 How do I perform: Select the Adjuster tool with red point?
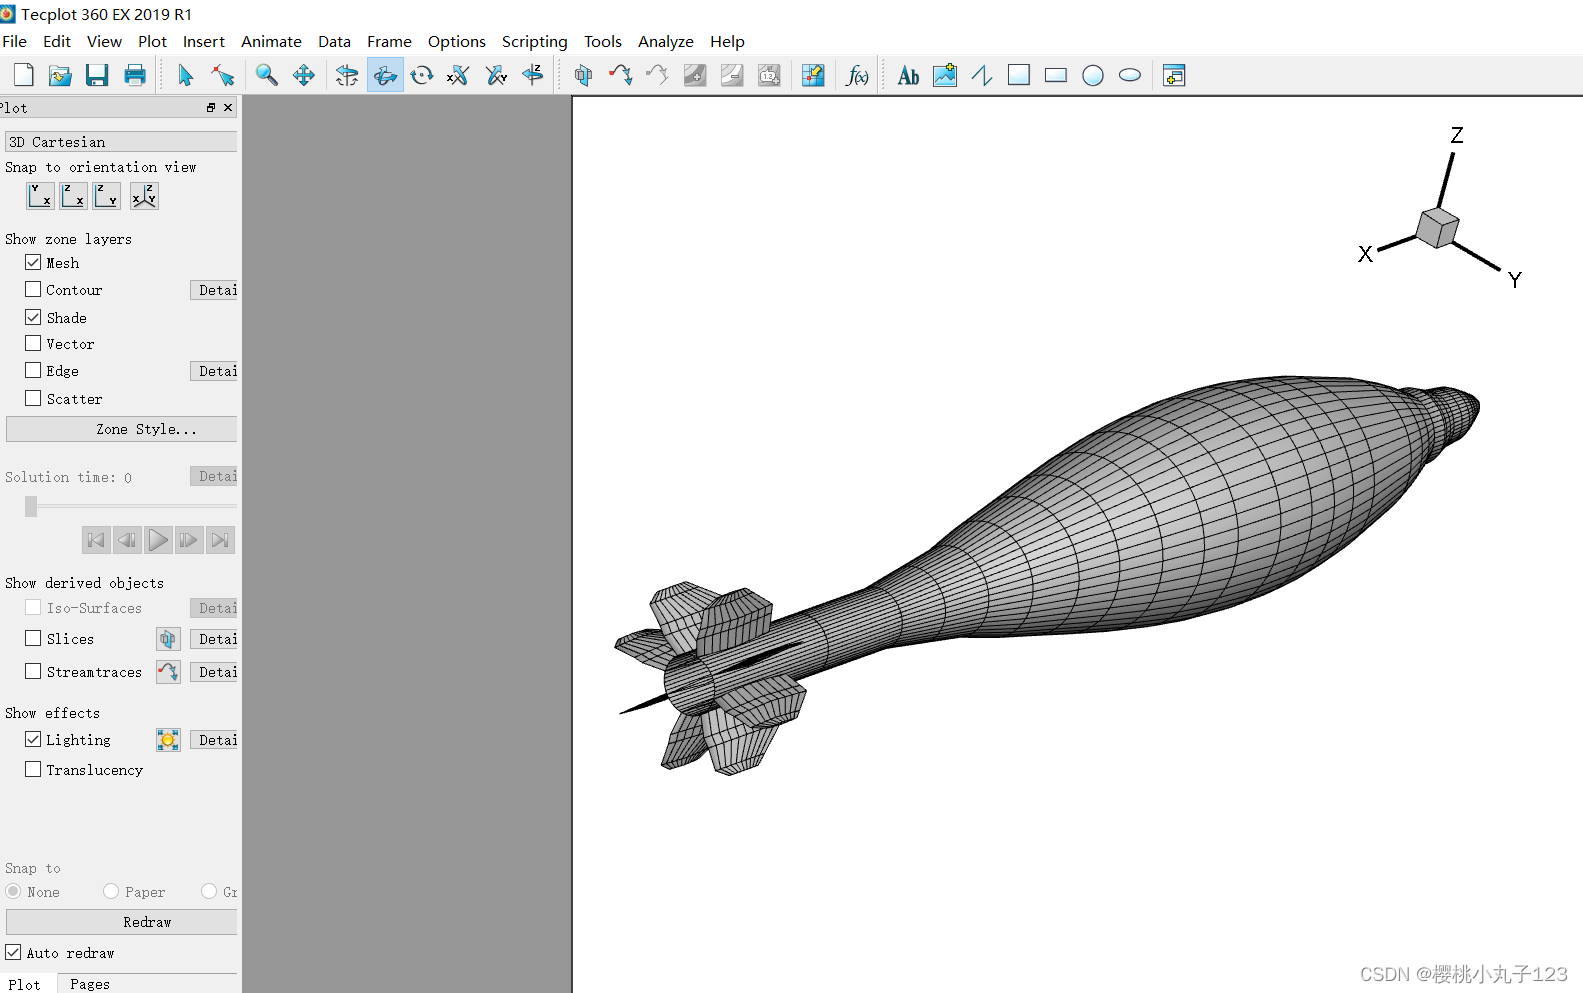[222, 75]
